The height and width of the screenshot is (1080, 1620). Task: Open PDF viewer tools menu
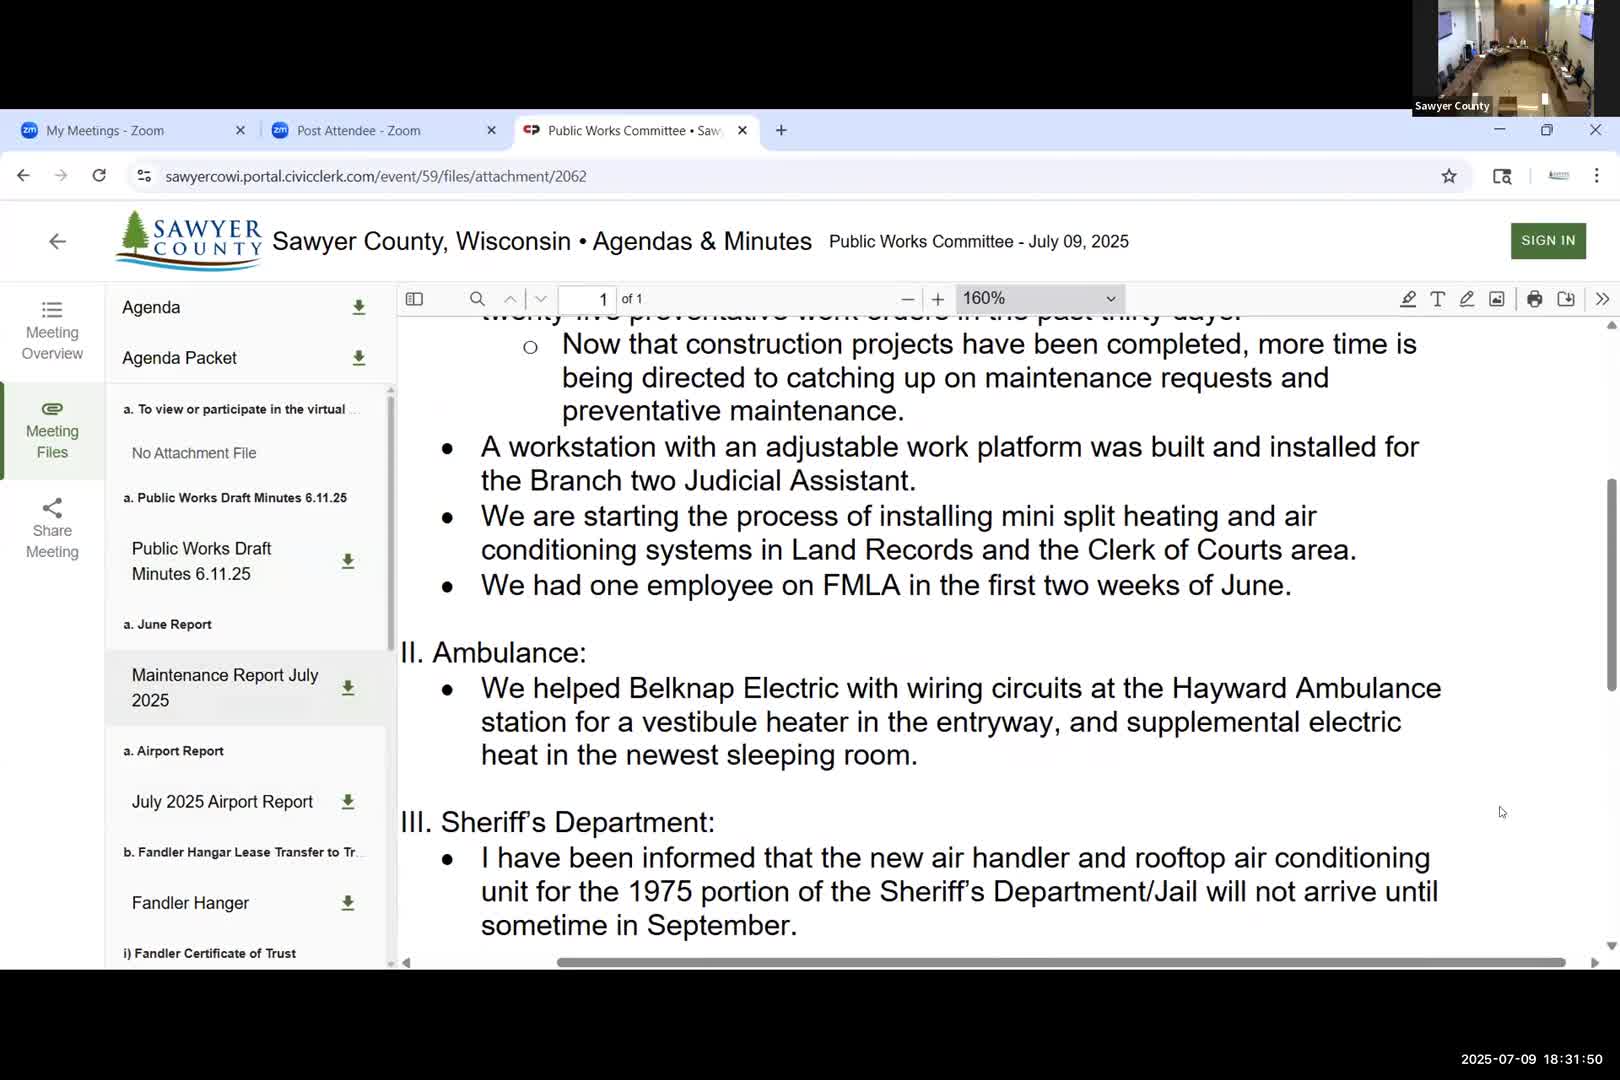pyautogui.click(x=1602, y=299)
